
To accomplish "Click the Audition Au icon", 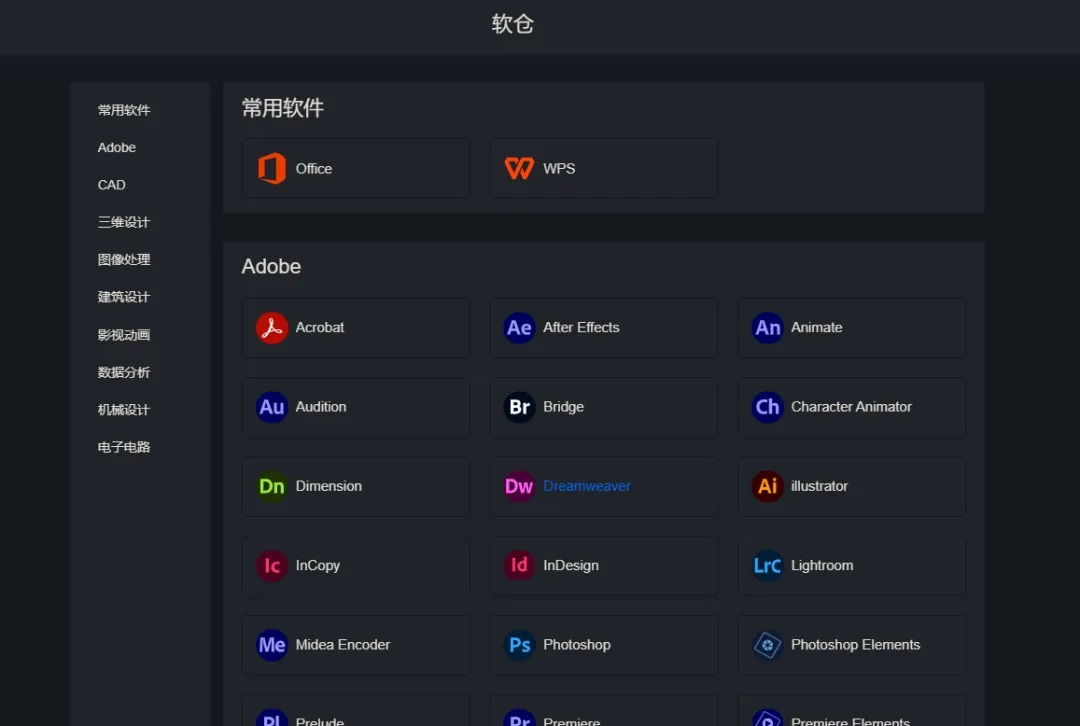I will [271, 407].
